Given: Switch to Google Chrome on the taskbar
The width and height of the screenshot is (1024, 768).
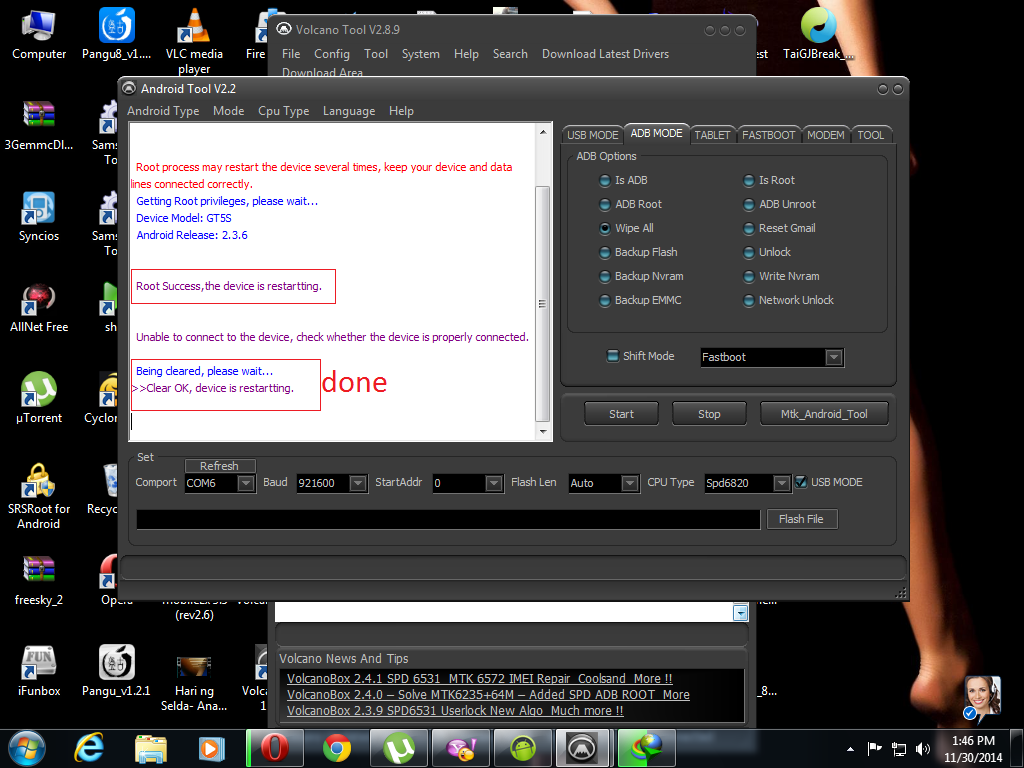Looking at the screenshot, I should (336, 748).
